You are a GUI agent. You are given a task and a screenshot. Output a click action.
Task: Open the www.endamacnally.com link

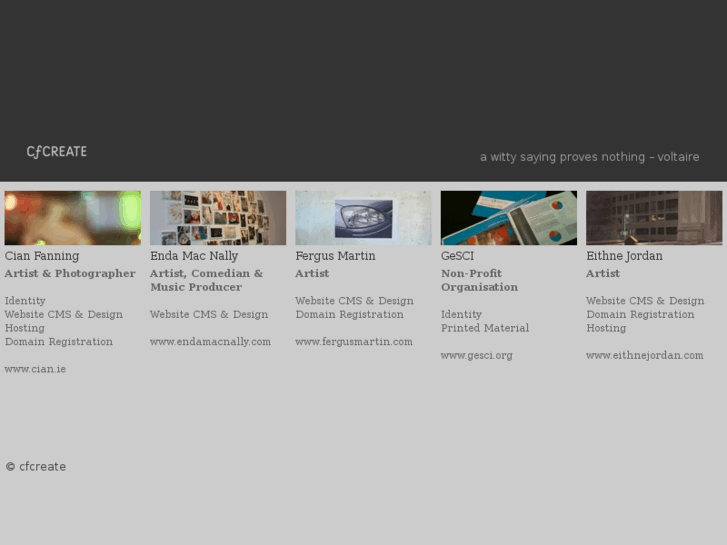tap(210, 342)
